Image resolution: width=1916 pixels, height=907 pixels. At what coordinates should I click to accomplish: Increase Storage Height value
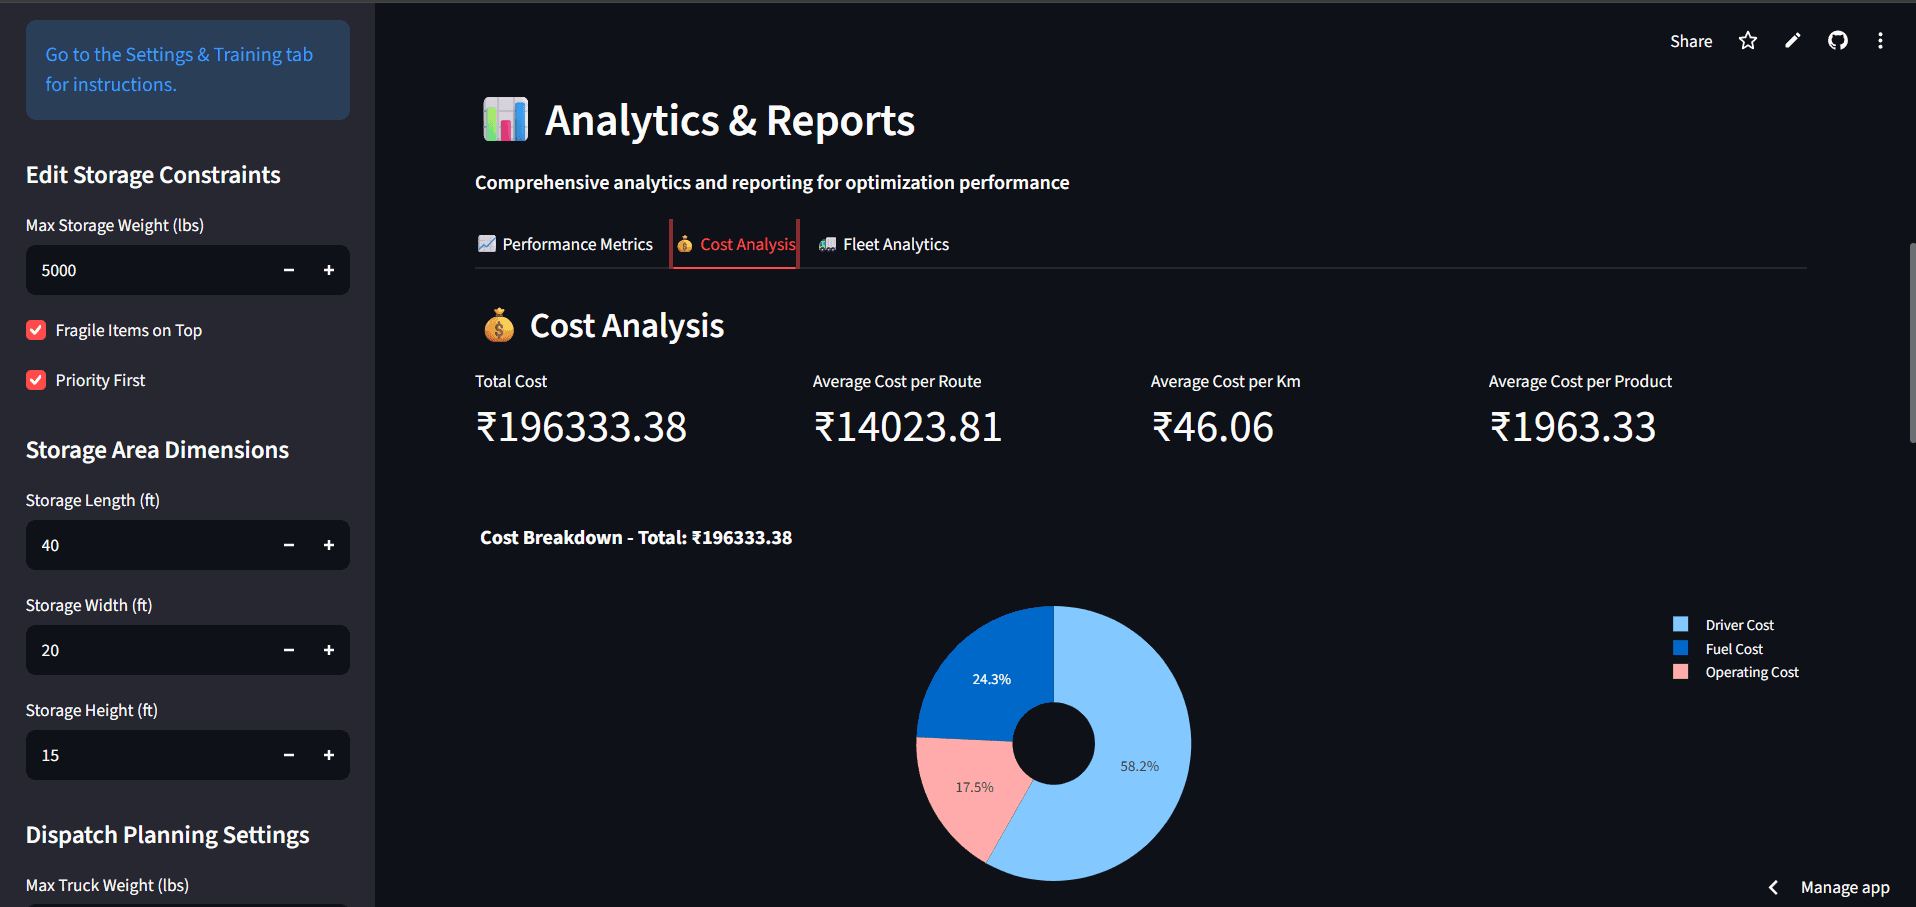pos(329,755)
